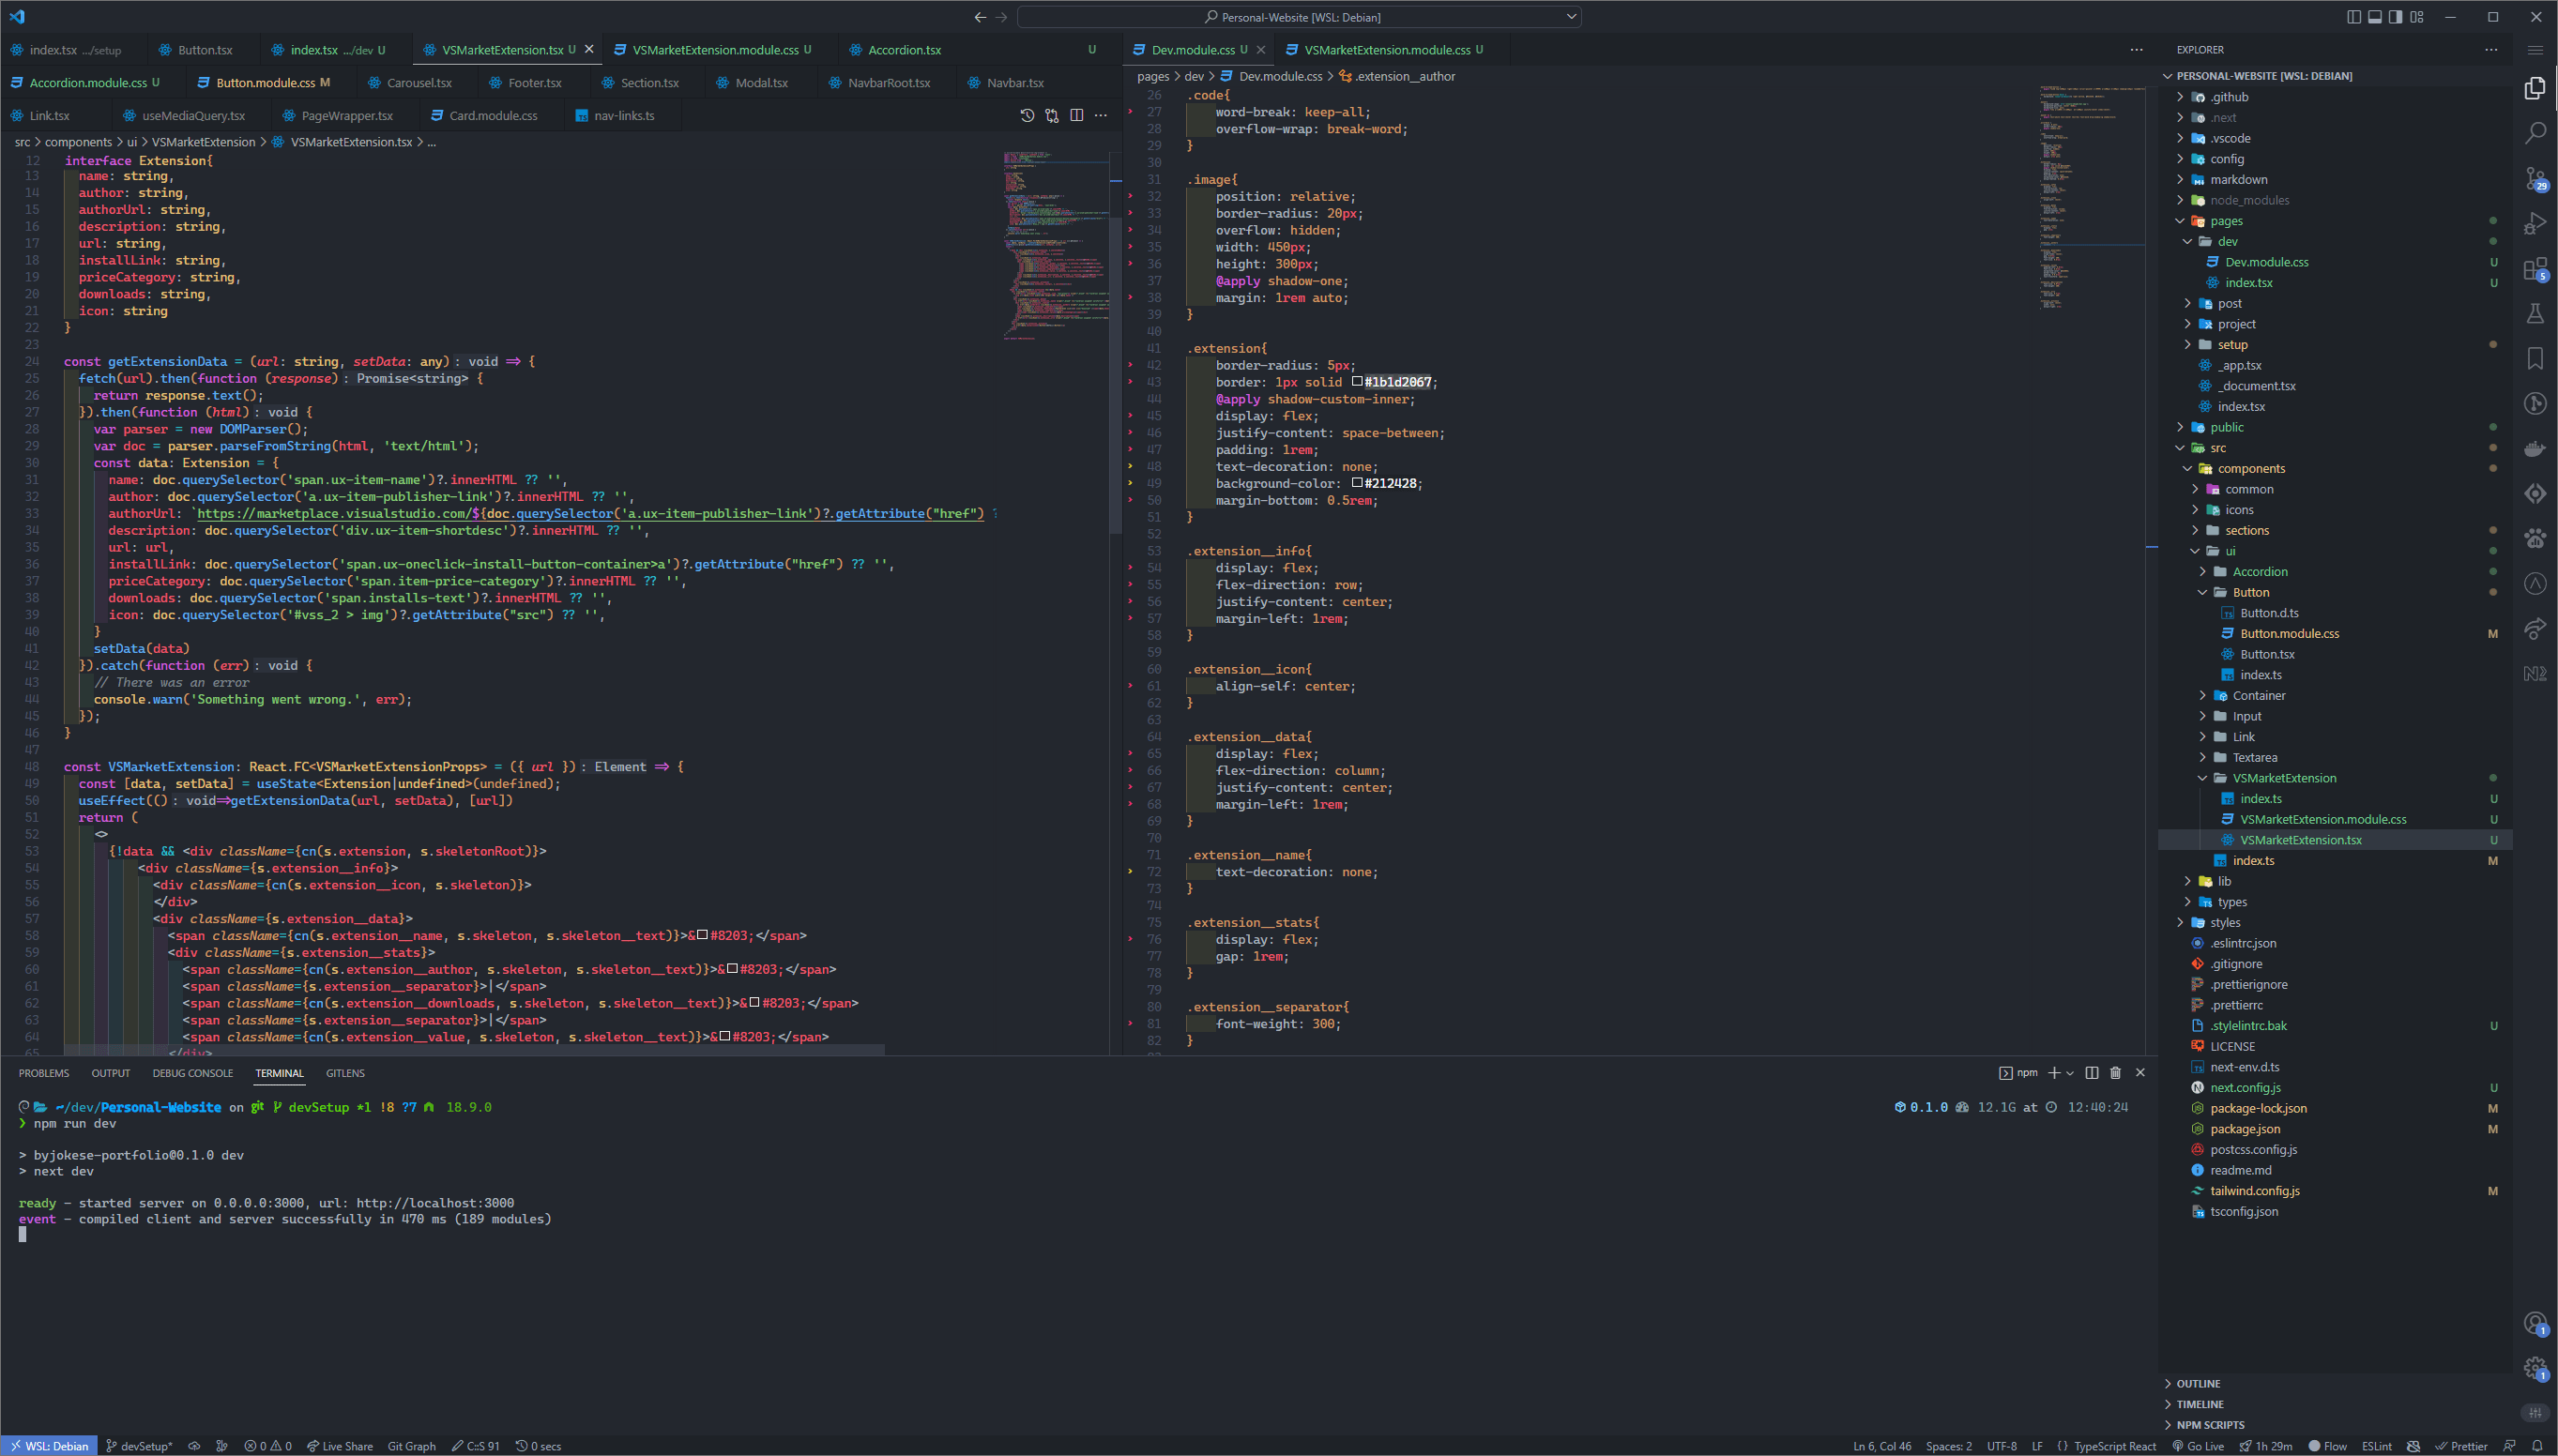2558x1456 pixels.
Task: Click the cloud publish icon in status bar
Action: click(x=194, y=1446)
